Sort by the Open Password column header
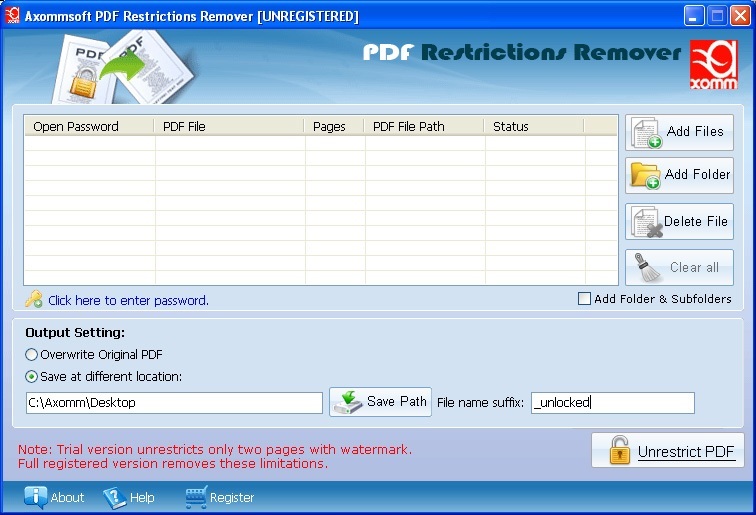756x515 pixels. 89,126
